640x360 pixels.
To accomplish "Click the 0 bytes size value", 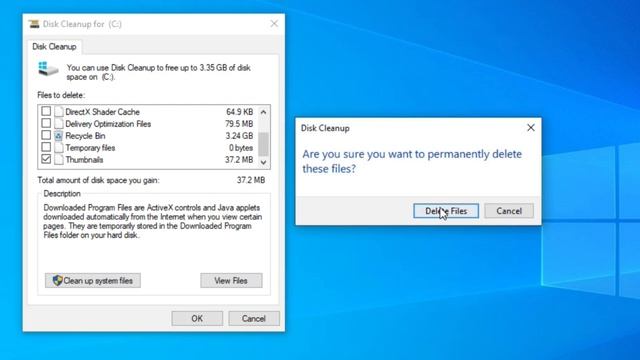I will 241,148.
